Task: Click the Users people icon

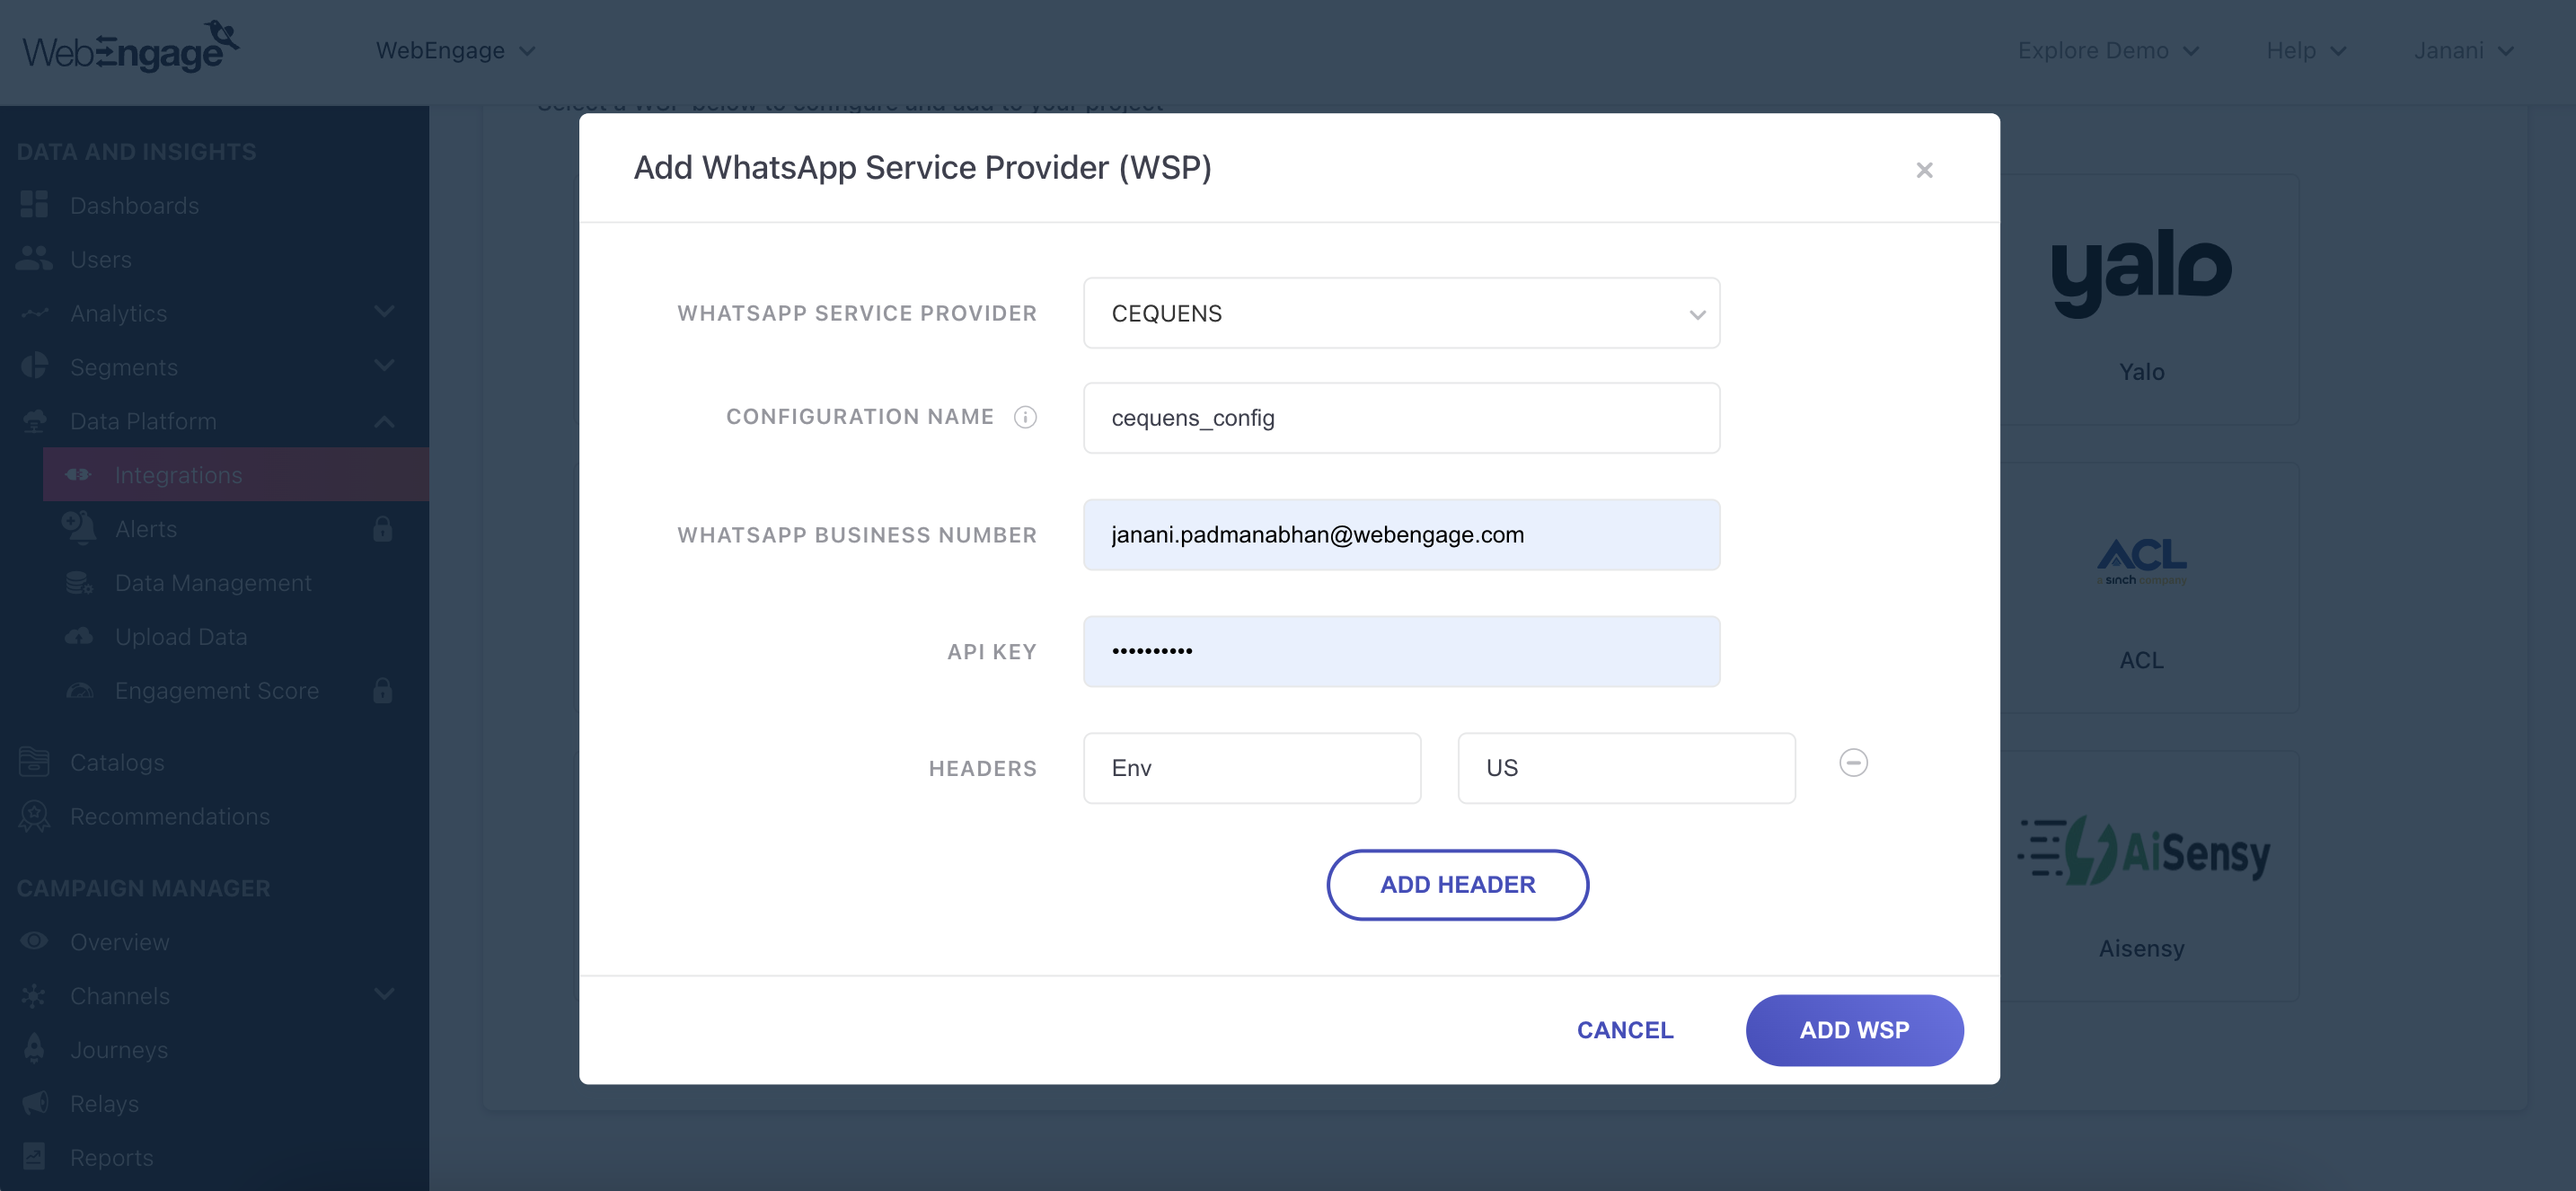Action: pos(34,258)
